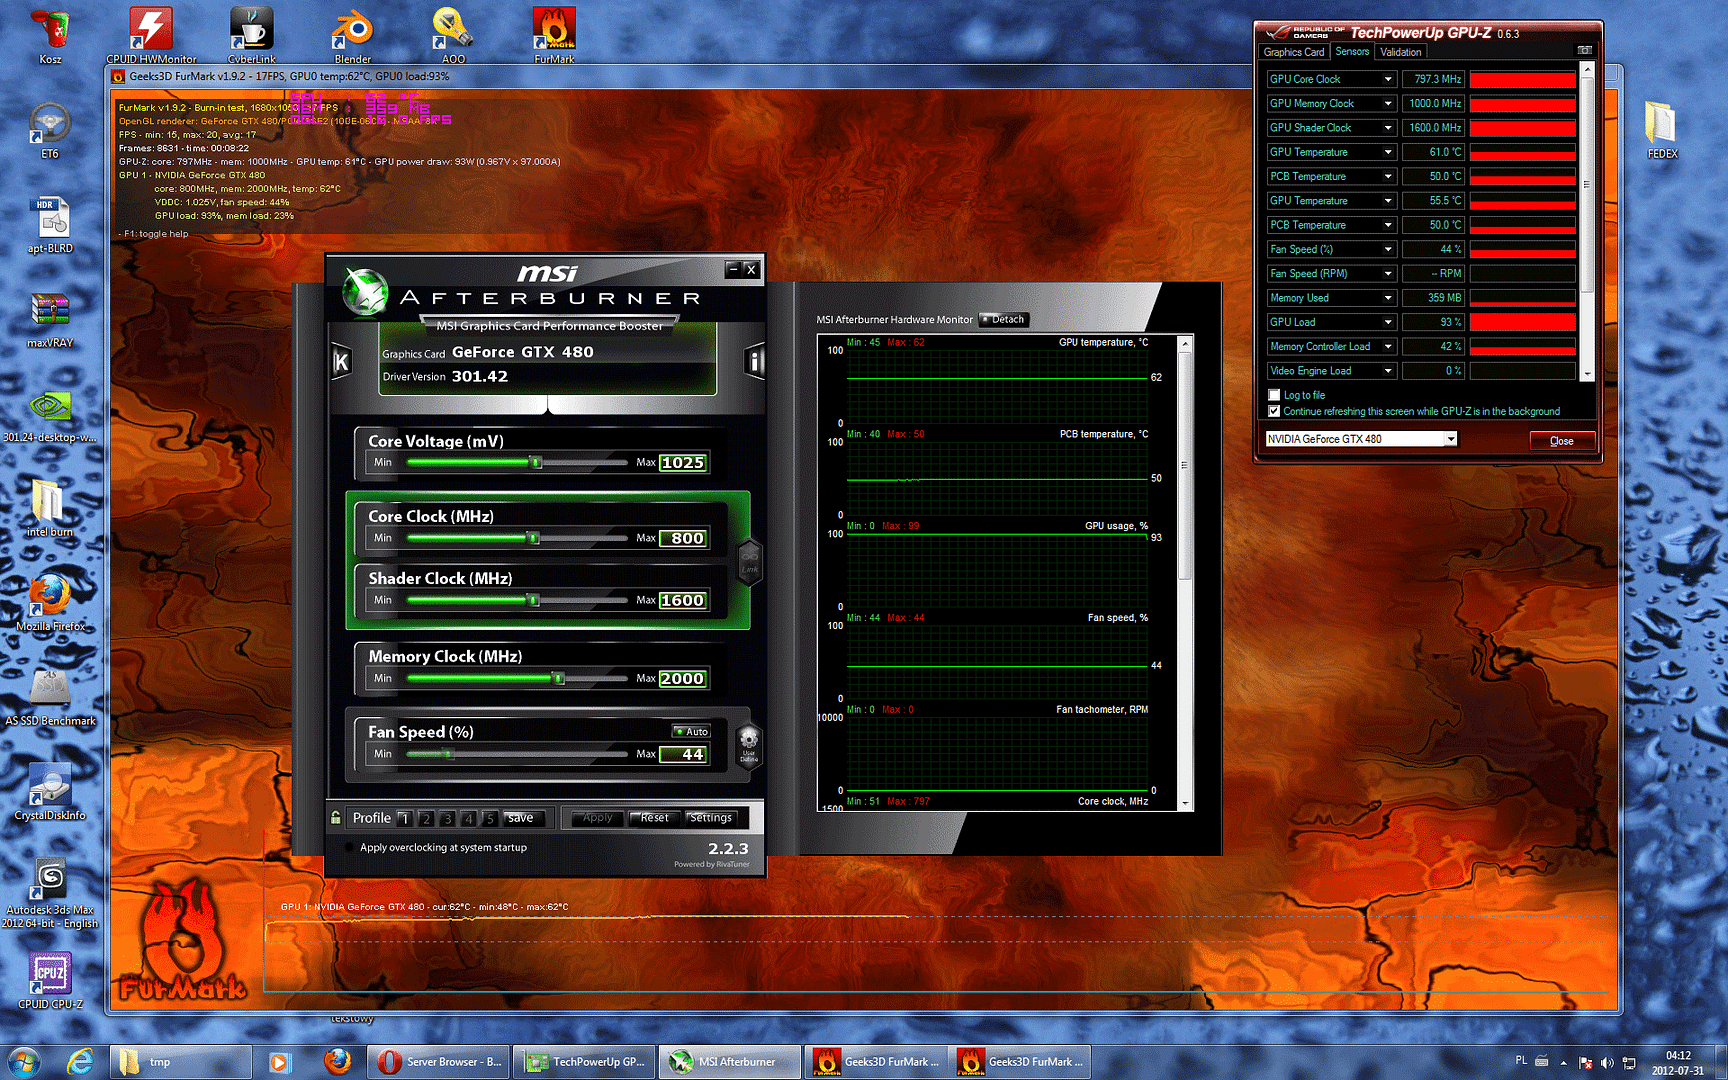Uncheck Continue refreshing in background option
Screen dimensions: 1728x1080
pos(1274,411)
